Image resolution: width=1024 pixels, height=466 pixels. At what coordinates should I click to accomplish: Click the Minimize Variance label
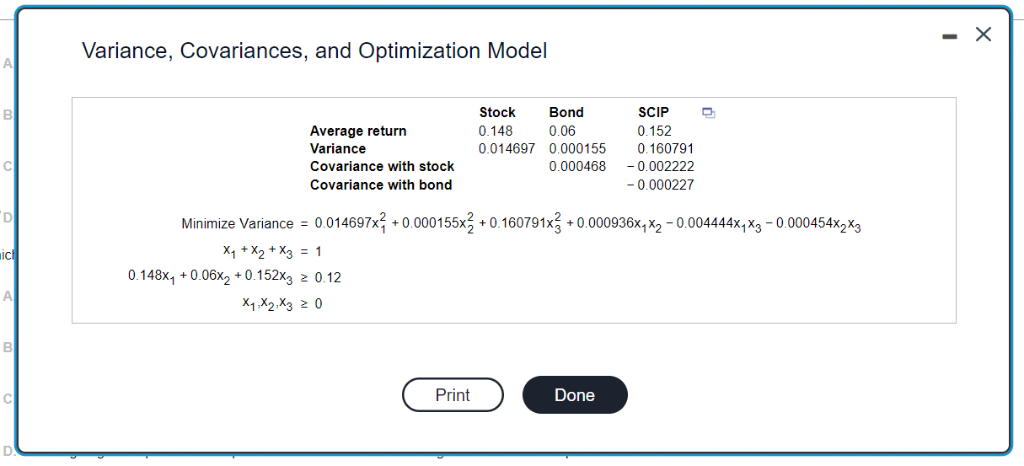(238, 224)
